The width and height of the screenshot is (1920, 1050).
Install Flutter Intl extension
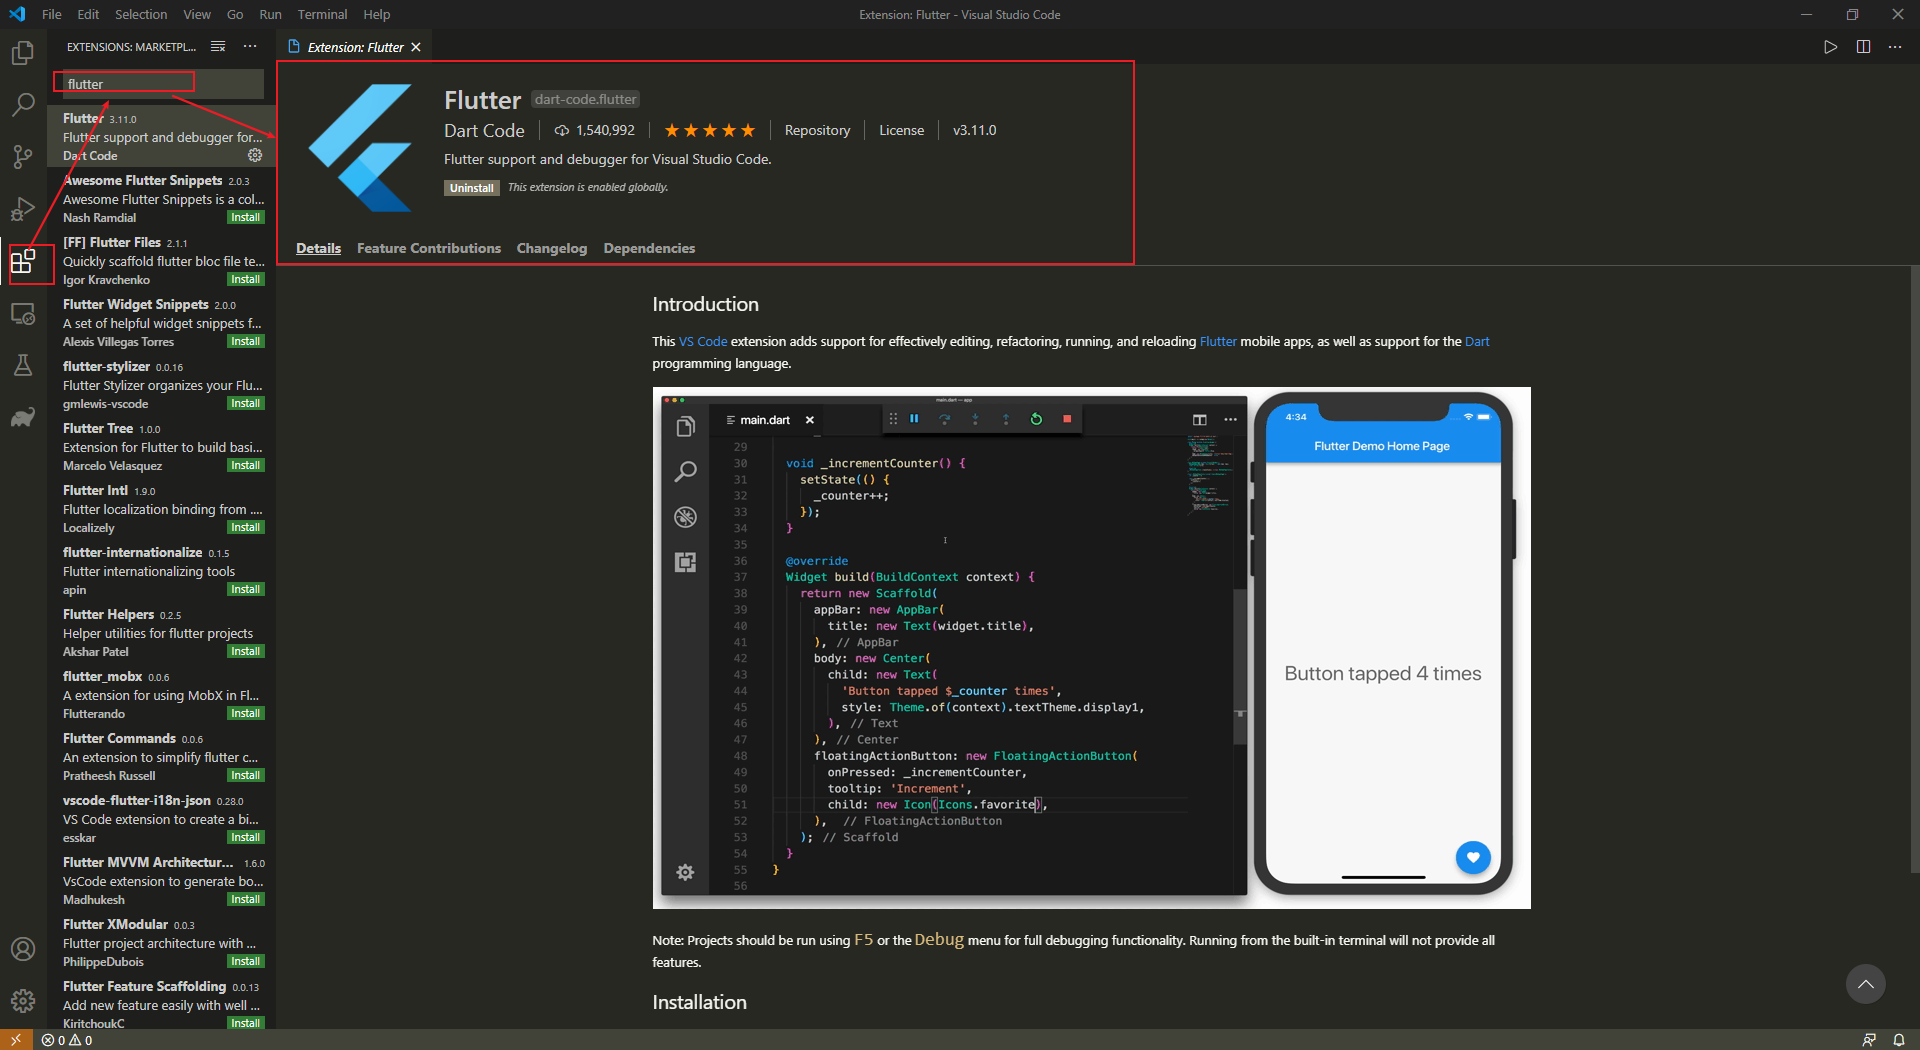pos(245,527)
